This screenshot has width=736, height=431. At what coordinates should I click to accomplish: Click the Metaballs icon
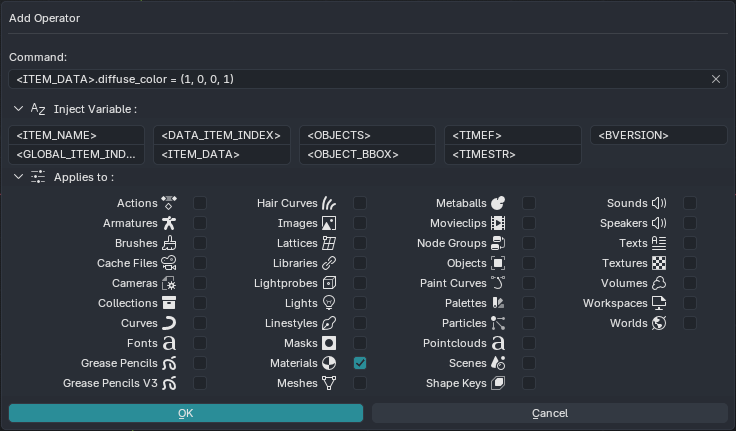(498, 203)
